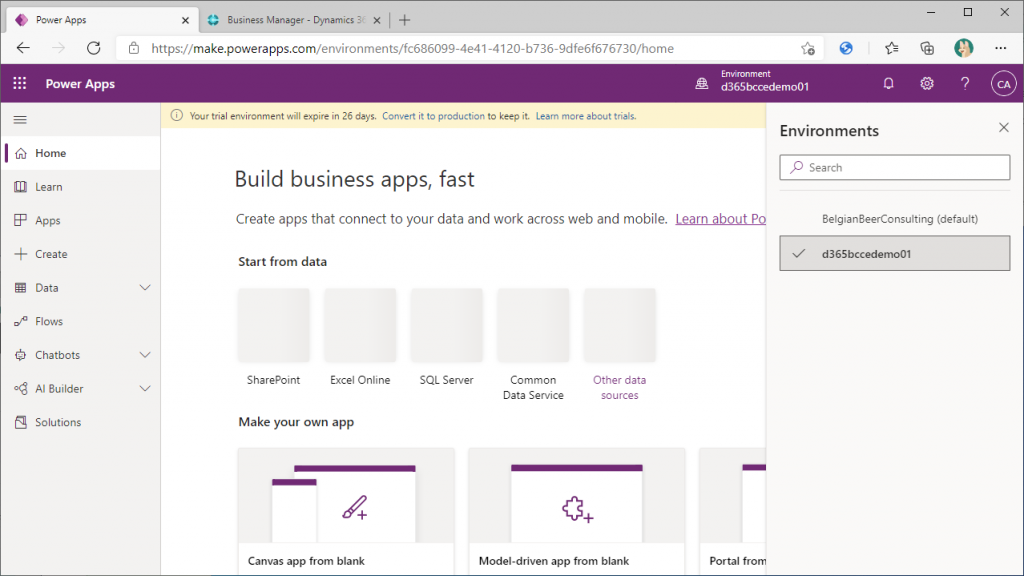Image resolution: width=1024 pixels, height=576 pixels.
Task: Open a new browser tab
Action: tap(404, 20)
